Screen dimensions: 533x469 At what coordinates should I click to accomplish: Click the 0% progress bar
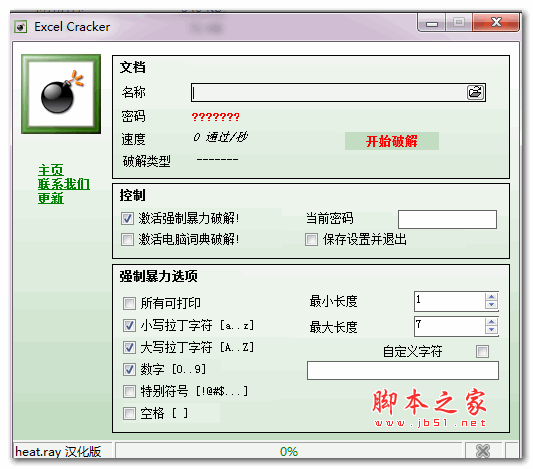[289, 451]
